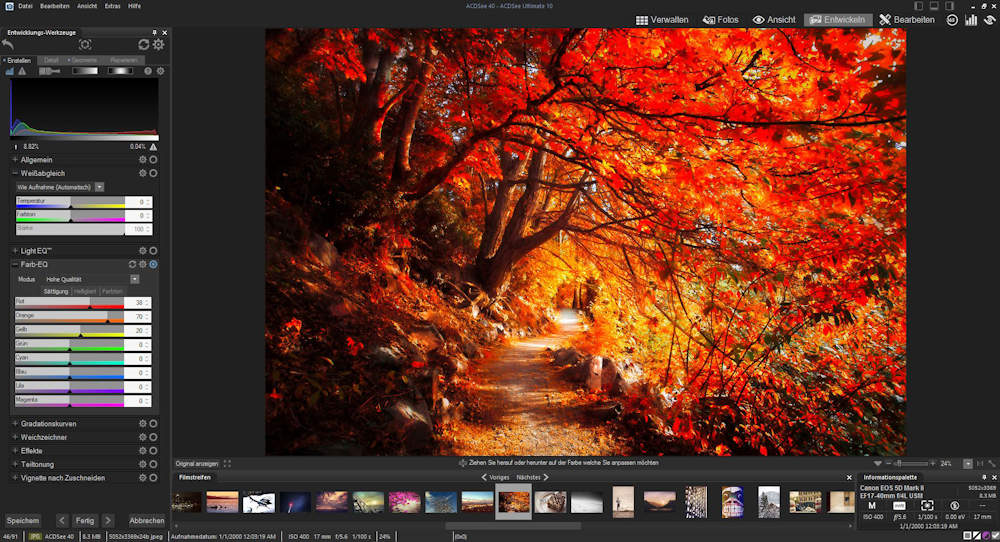
Task: Toggle the Farb-EQ enable circle
Action: 153,264
